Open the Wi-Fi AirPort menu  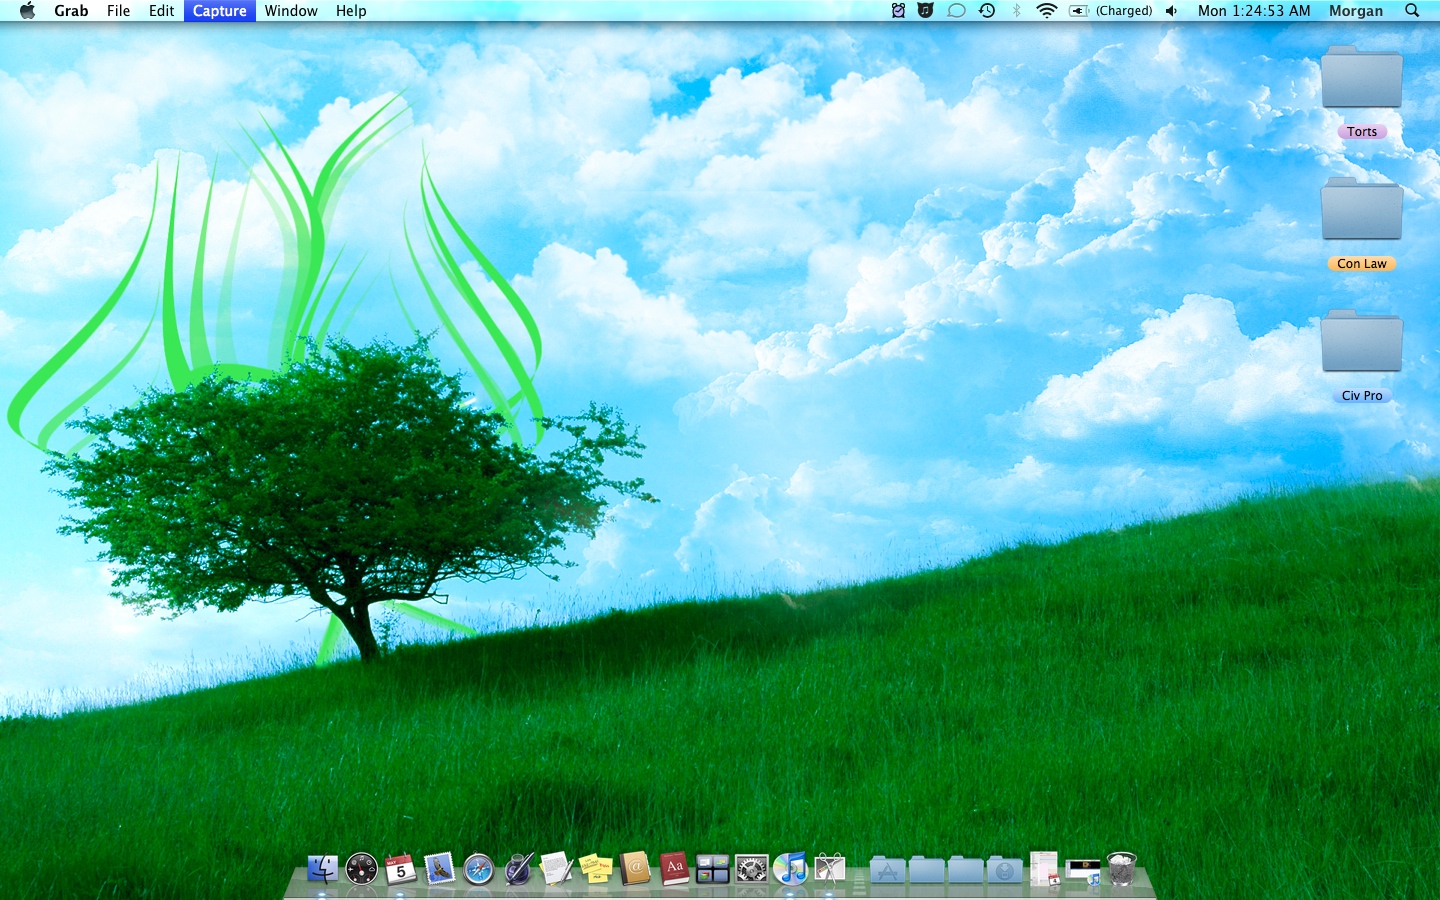1047,11
